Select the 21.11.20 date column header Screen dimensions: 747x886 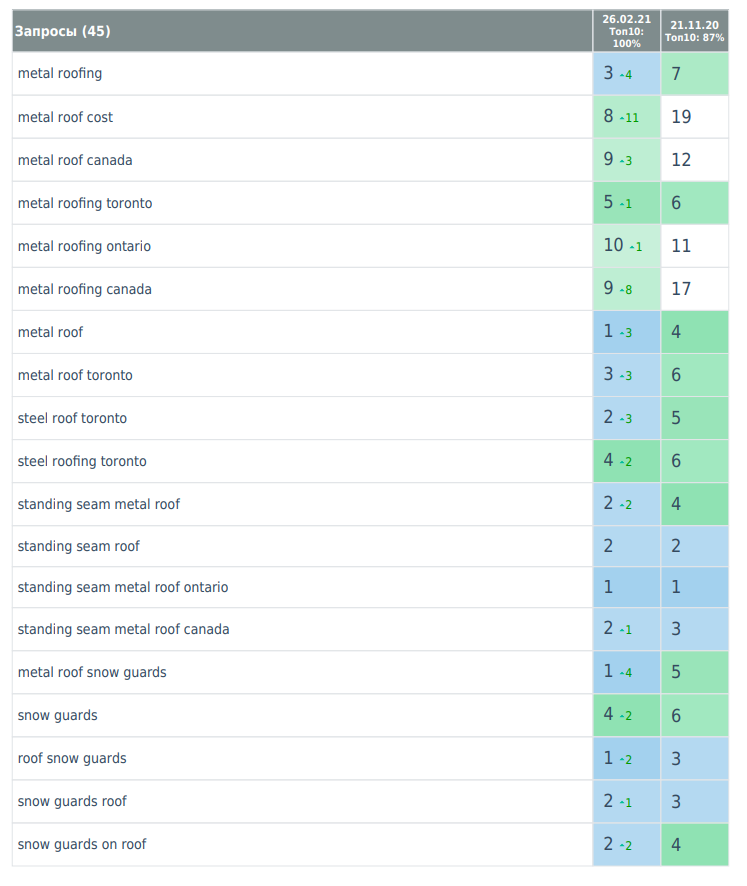click(695, 31)
